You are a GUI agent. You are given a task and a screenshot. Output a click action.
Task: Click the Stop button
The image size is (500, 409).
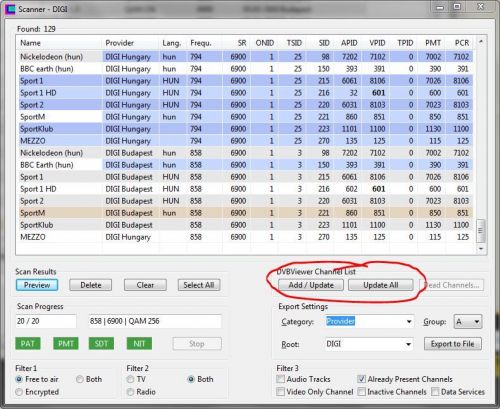197,344
